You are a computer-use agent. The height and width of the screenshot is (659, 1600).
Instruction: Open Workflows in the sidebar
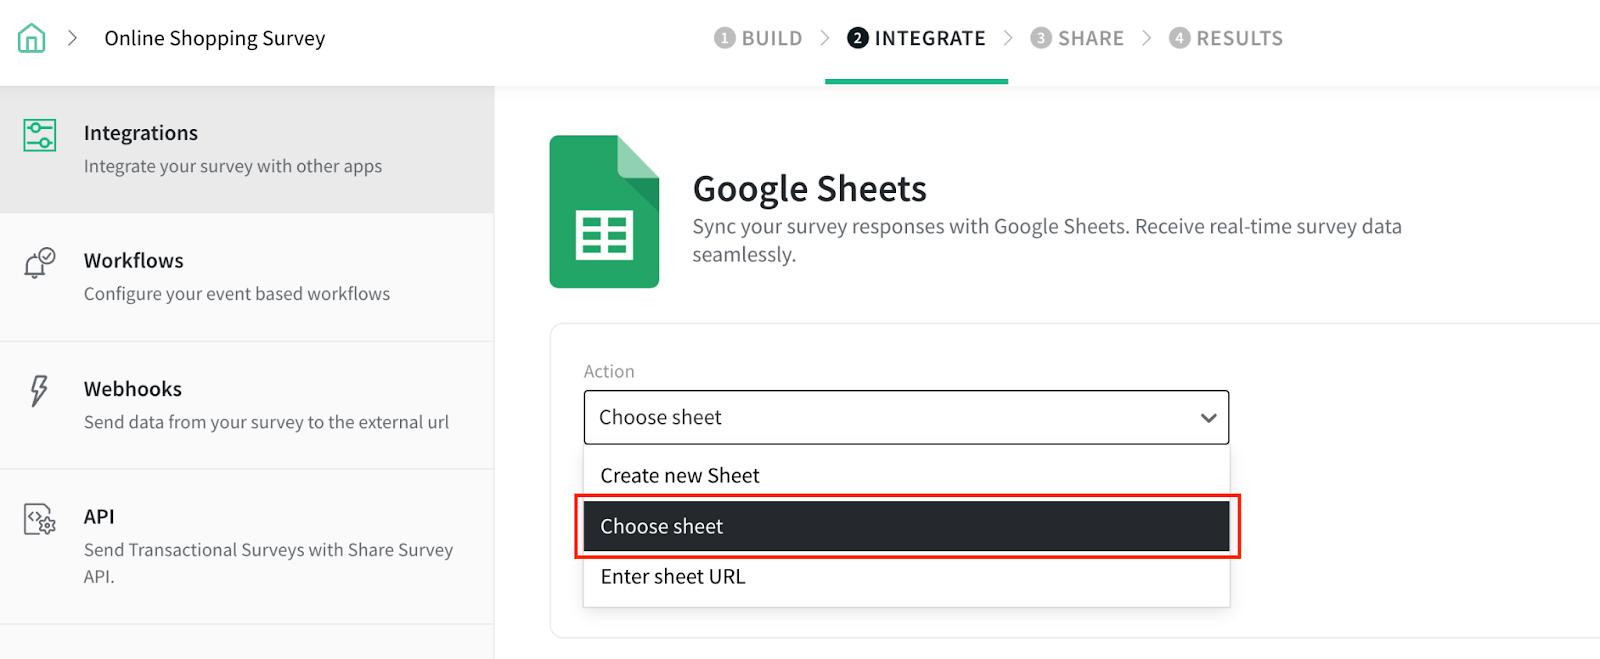pos(247,277)
